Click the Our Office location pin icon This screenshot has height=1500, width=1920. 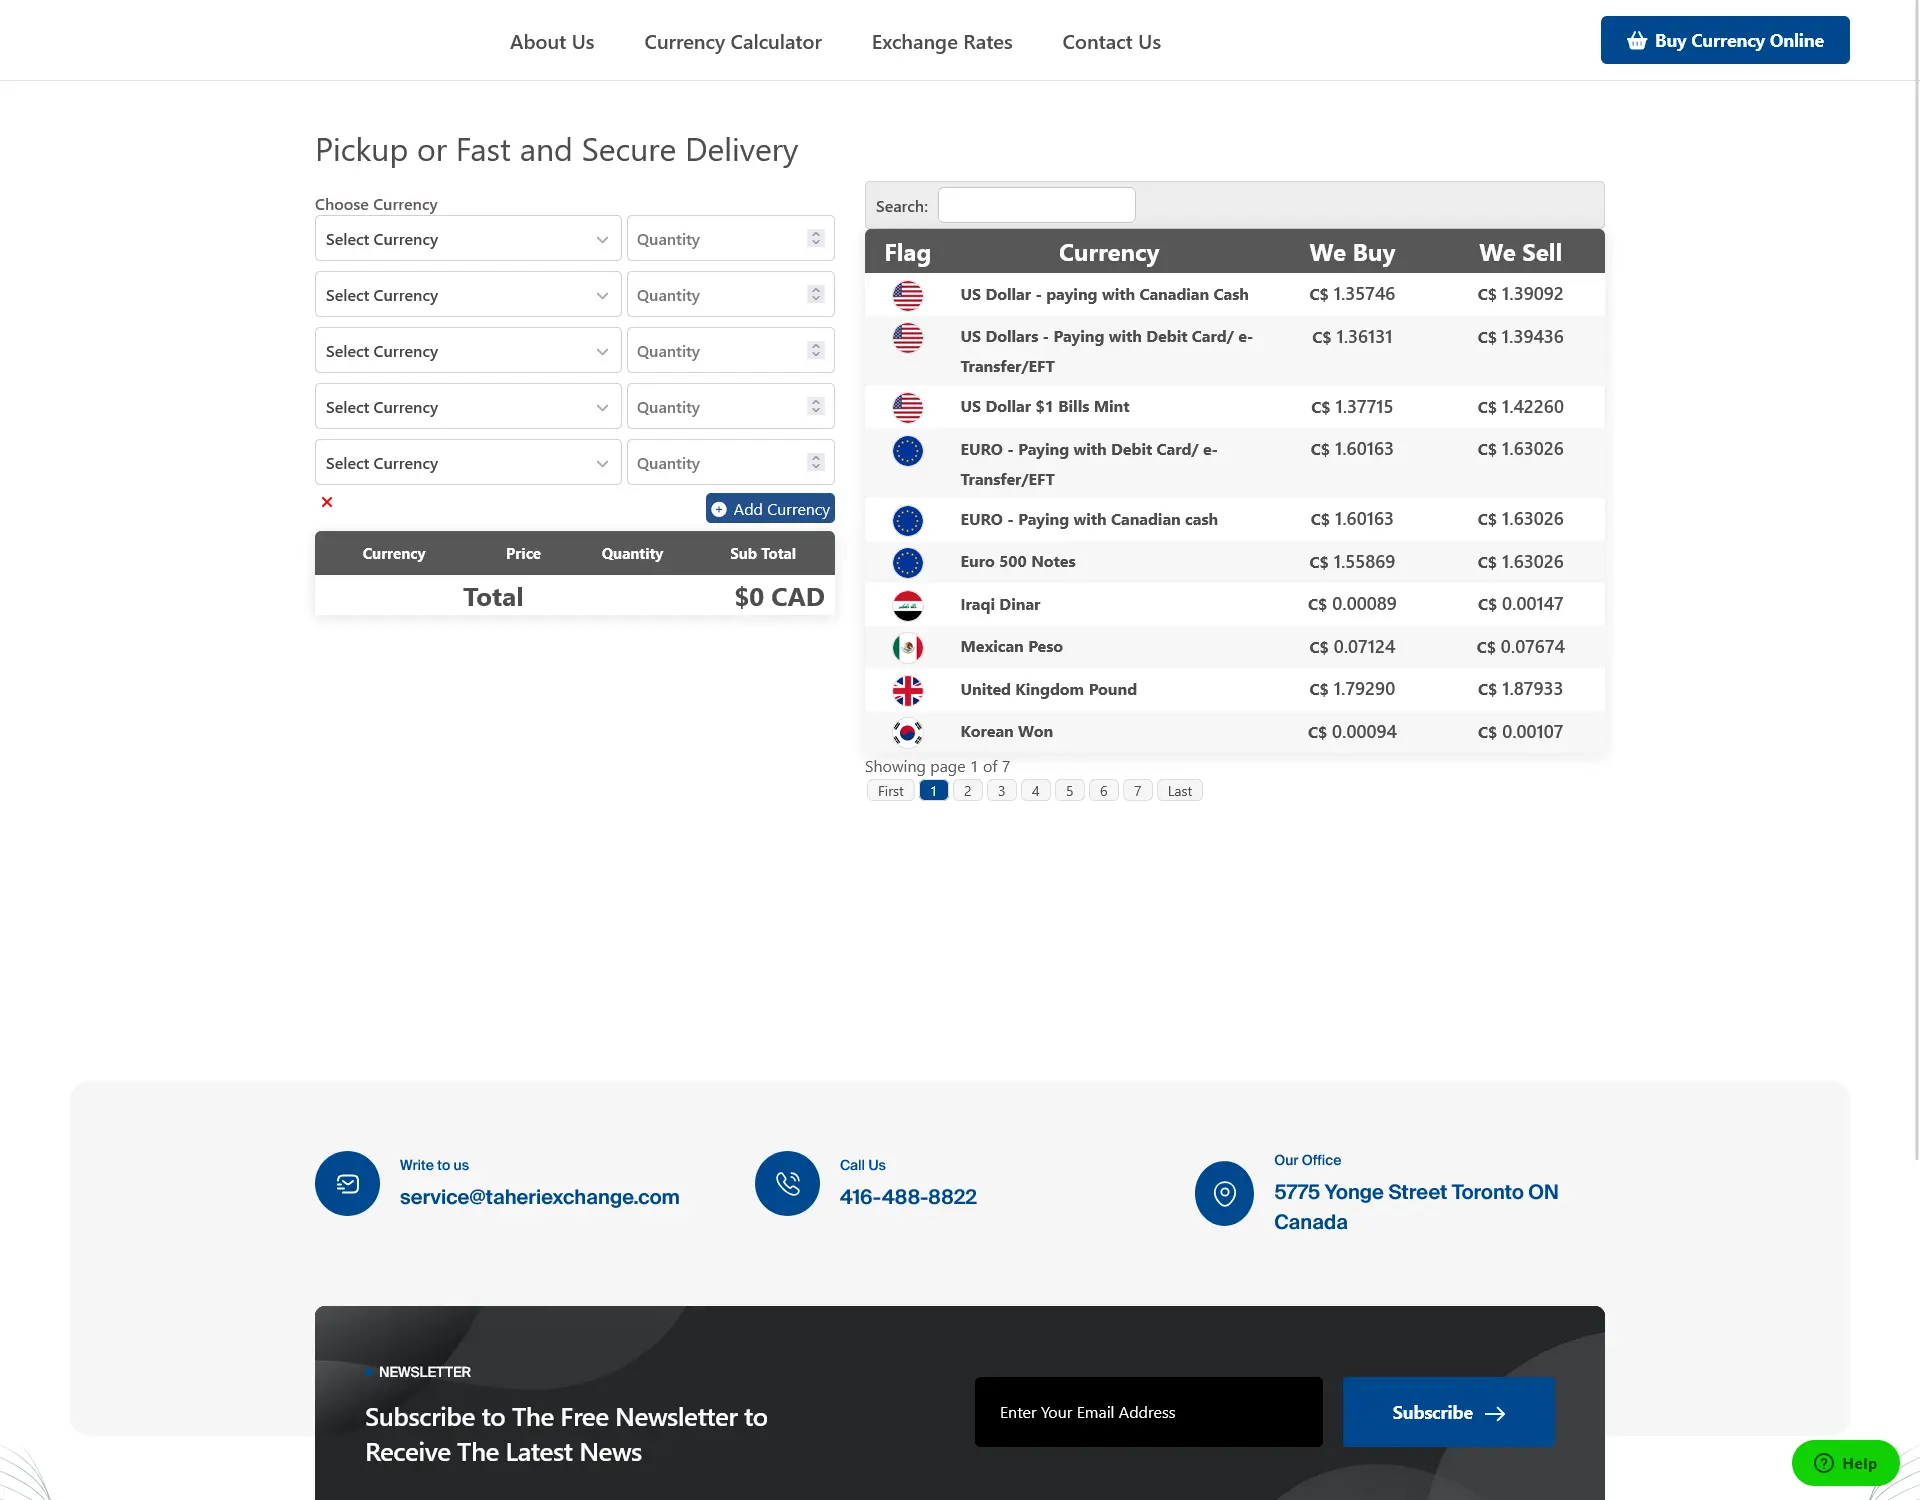point(1224,1193)
